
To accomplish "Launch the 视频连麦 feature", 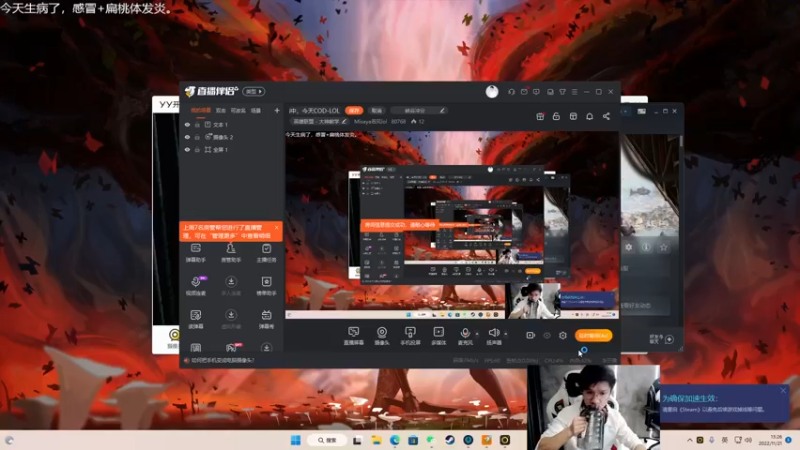I will (x=195, y=286).
